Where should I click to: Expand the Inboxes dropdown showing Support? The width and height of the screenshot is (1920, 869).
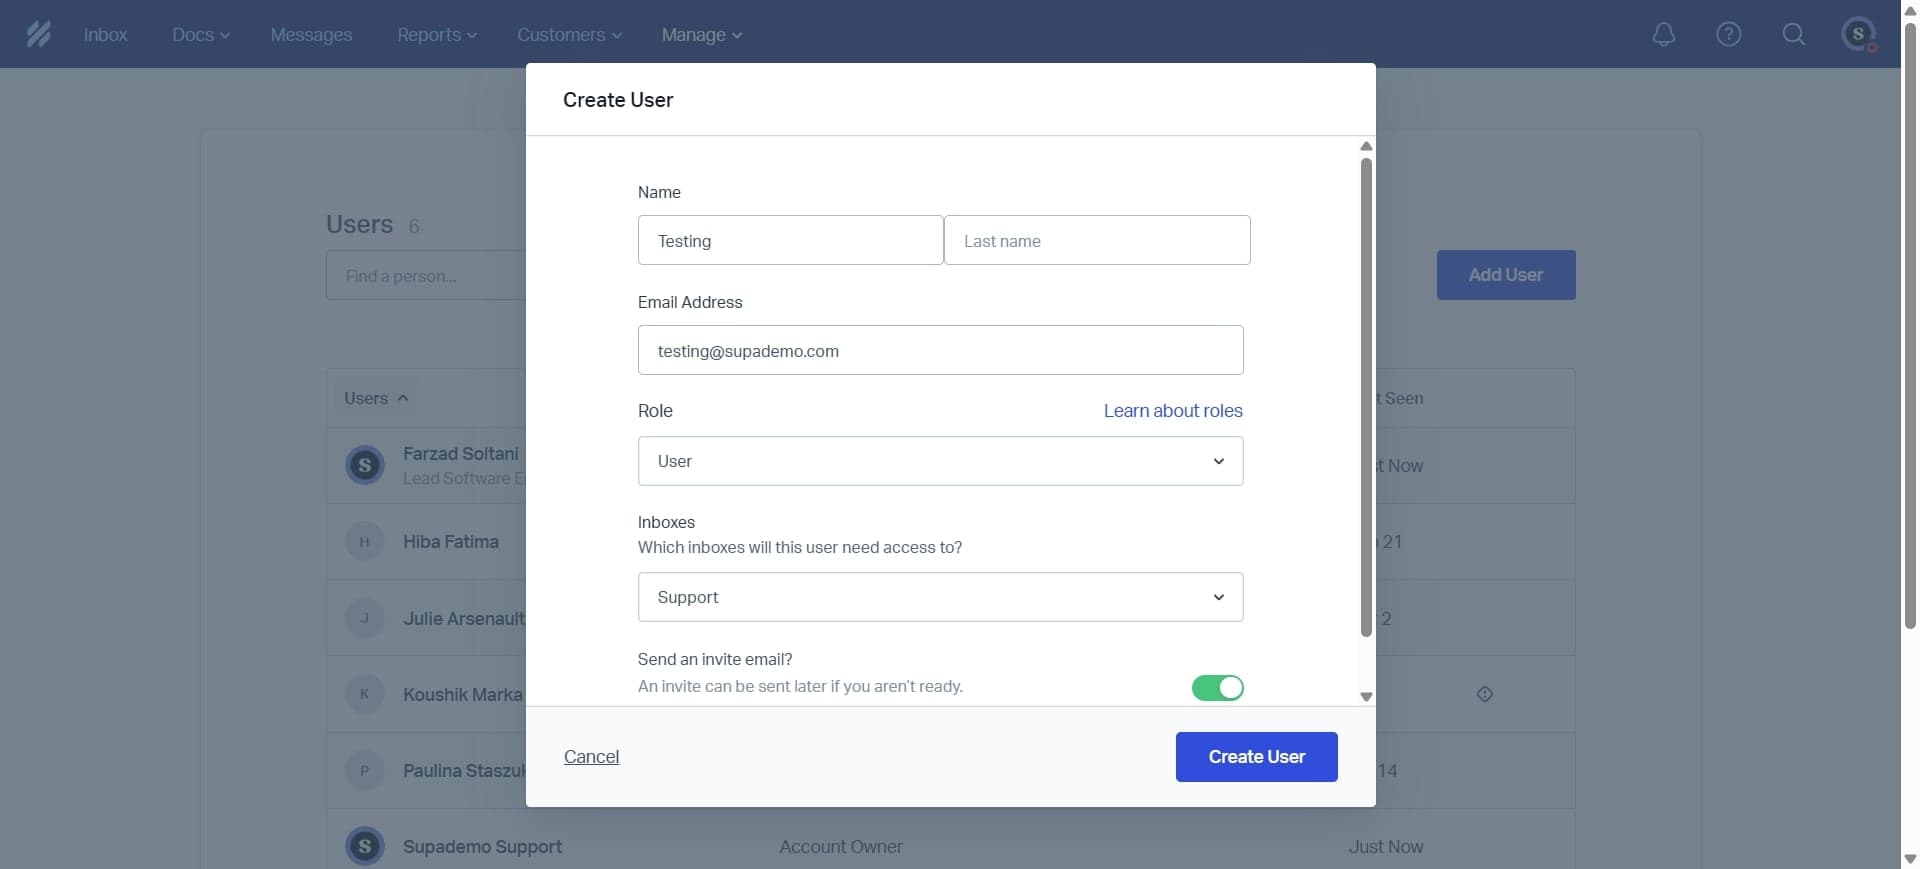(940, 597)
